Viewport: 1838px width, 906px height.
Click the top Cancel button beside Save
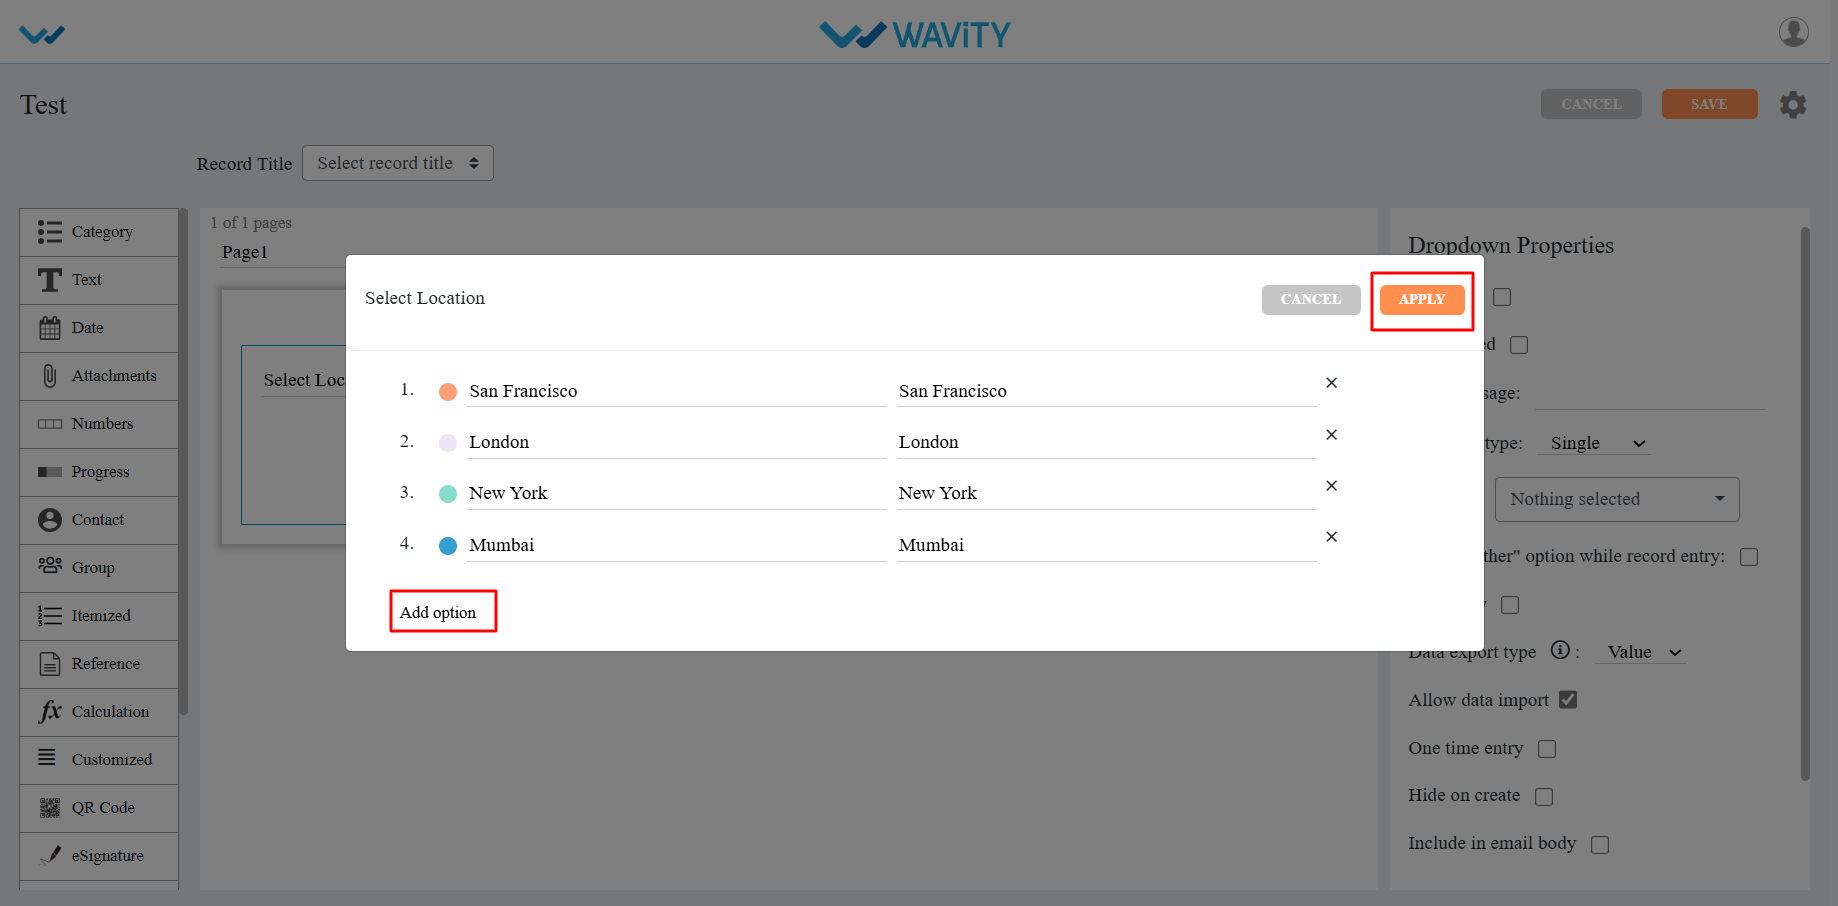click(x=1591, y=104)
